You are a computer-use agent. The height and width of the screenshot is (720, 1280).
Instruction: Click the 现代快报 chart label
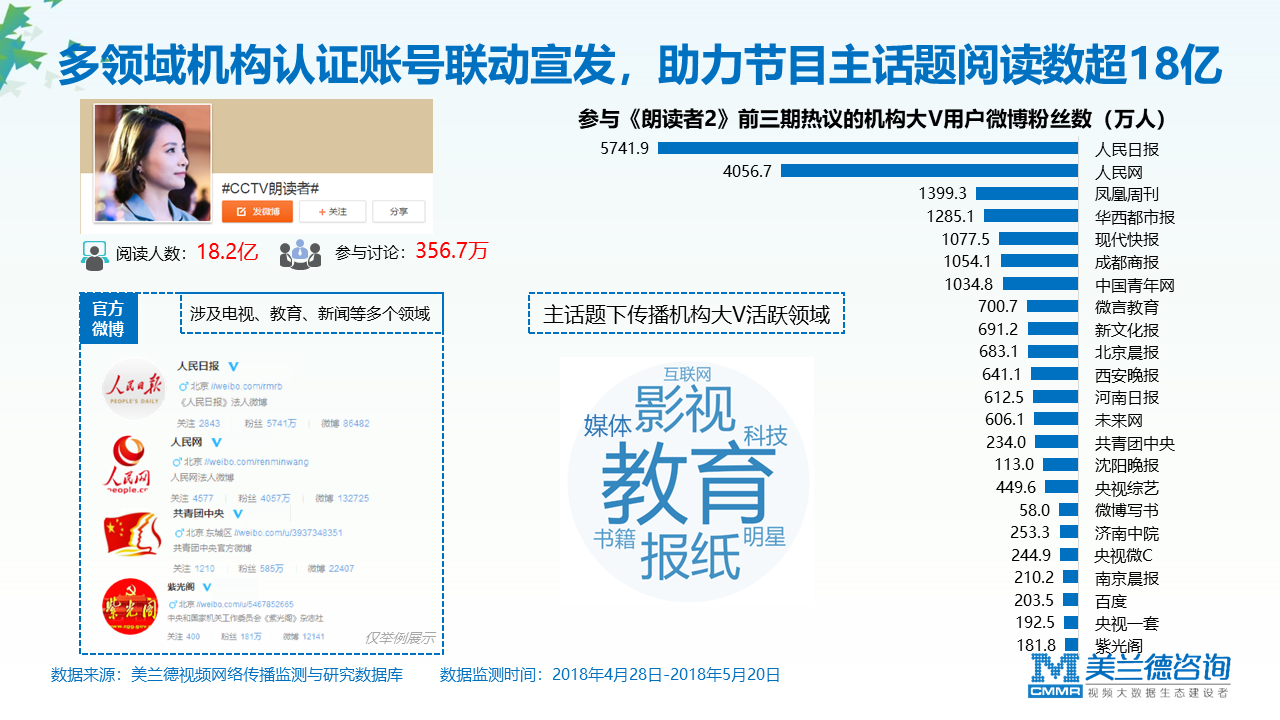click(1127, 240)
